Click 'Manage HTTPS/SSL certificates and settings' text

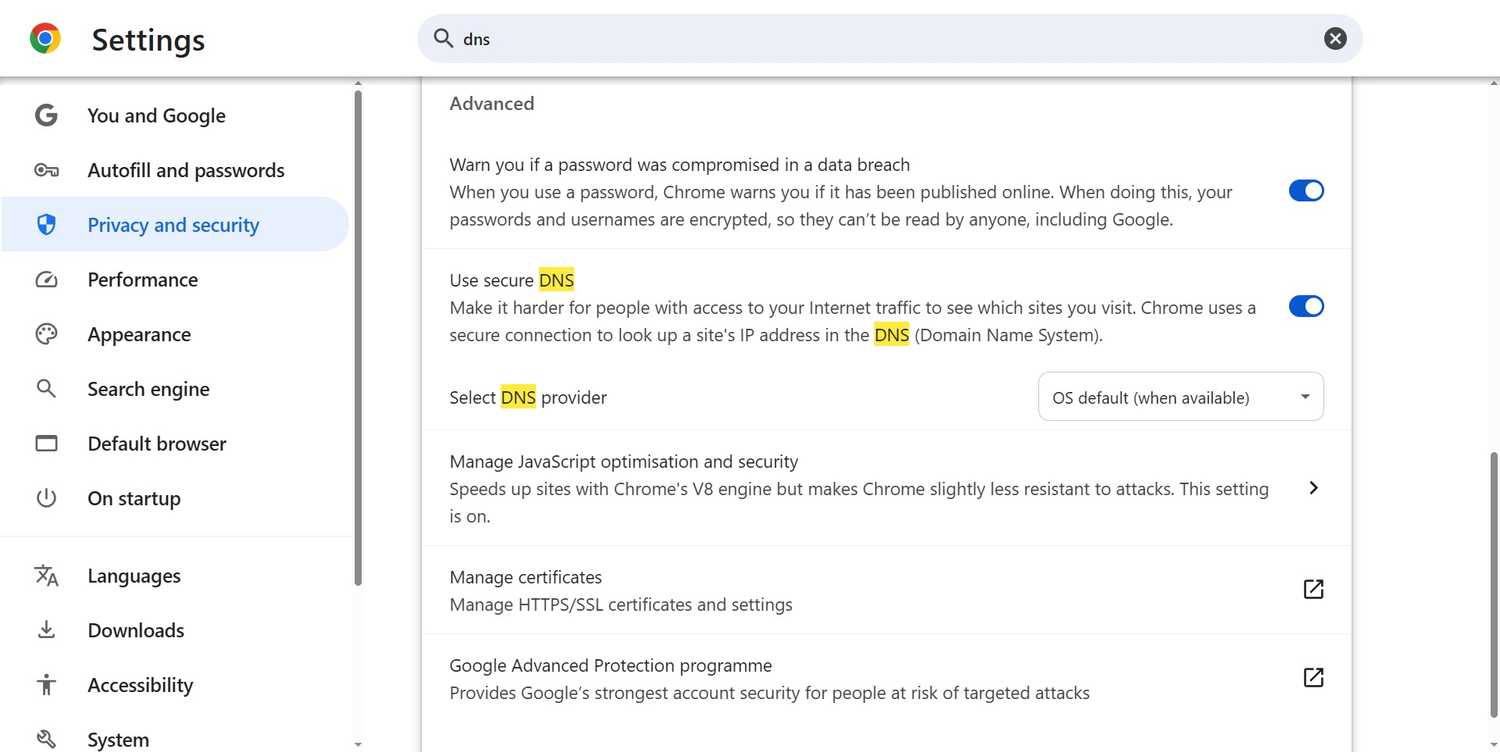[621, 604]
